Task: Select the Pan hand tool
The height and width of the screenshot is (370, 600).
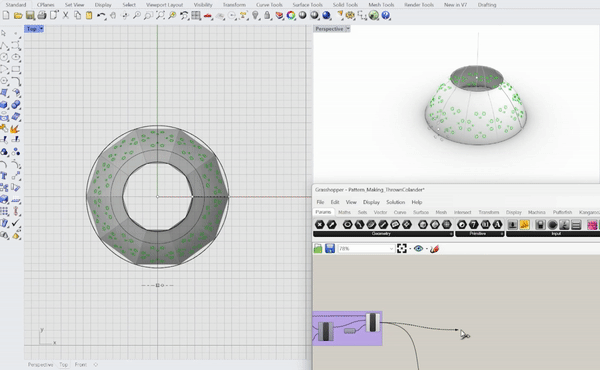Action: click(x=113, y=16)
